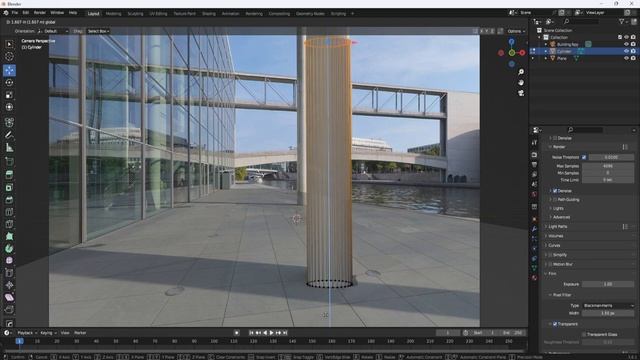Open the File menu
The image size is (640, 360).
15,13
